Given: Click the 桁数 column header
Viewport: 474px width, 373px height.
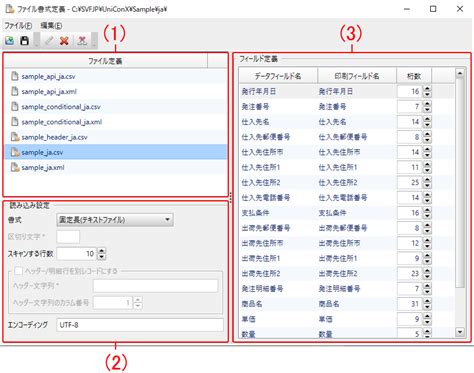Looking at the screenshot, I should [x=414, y=76].
